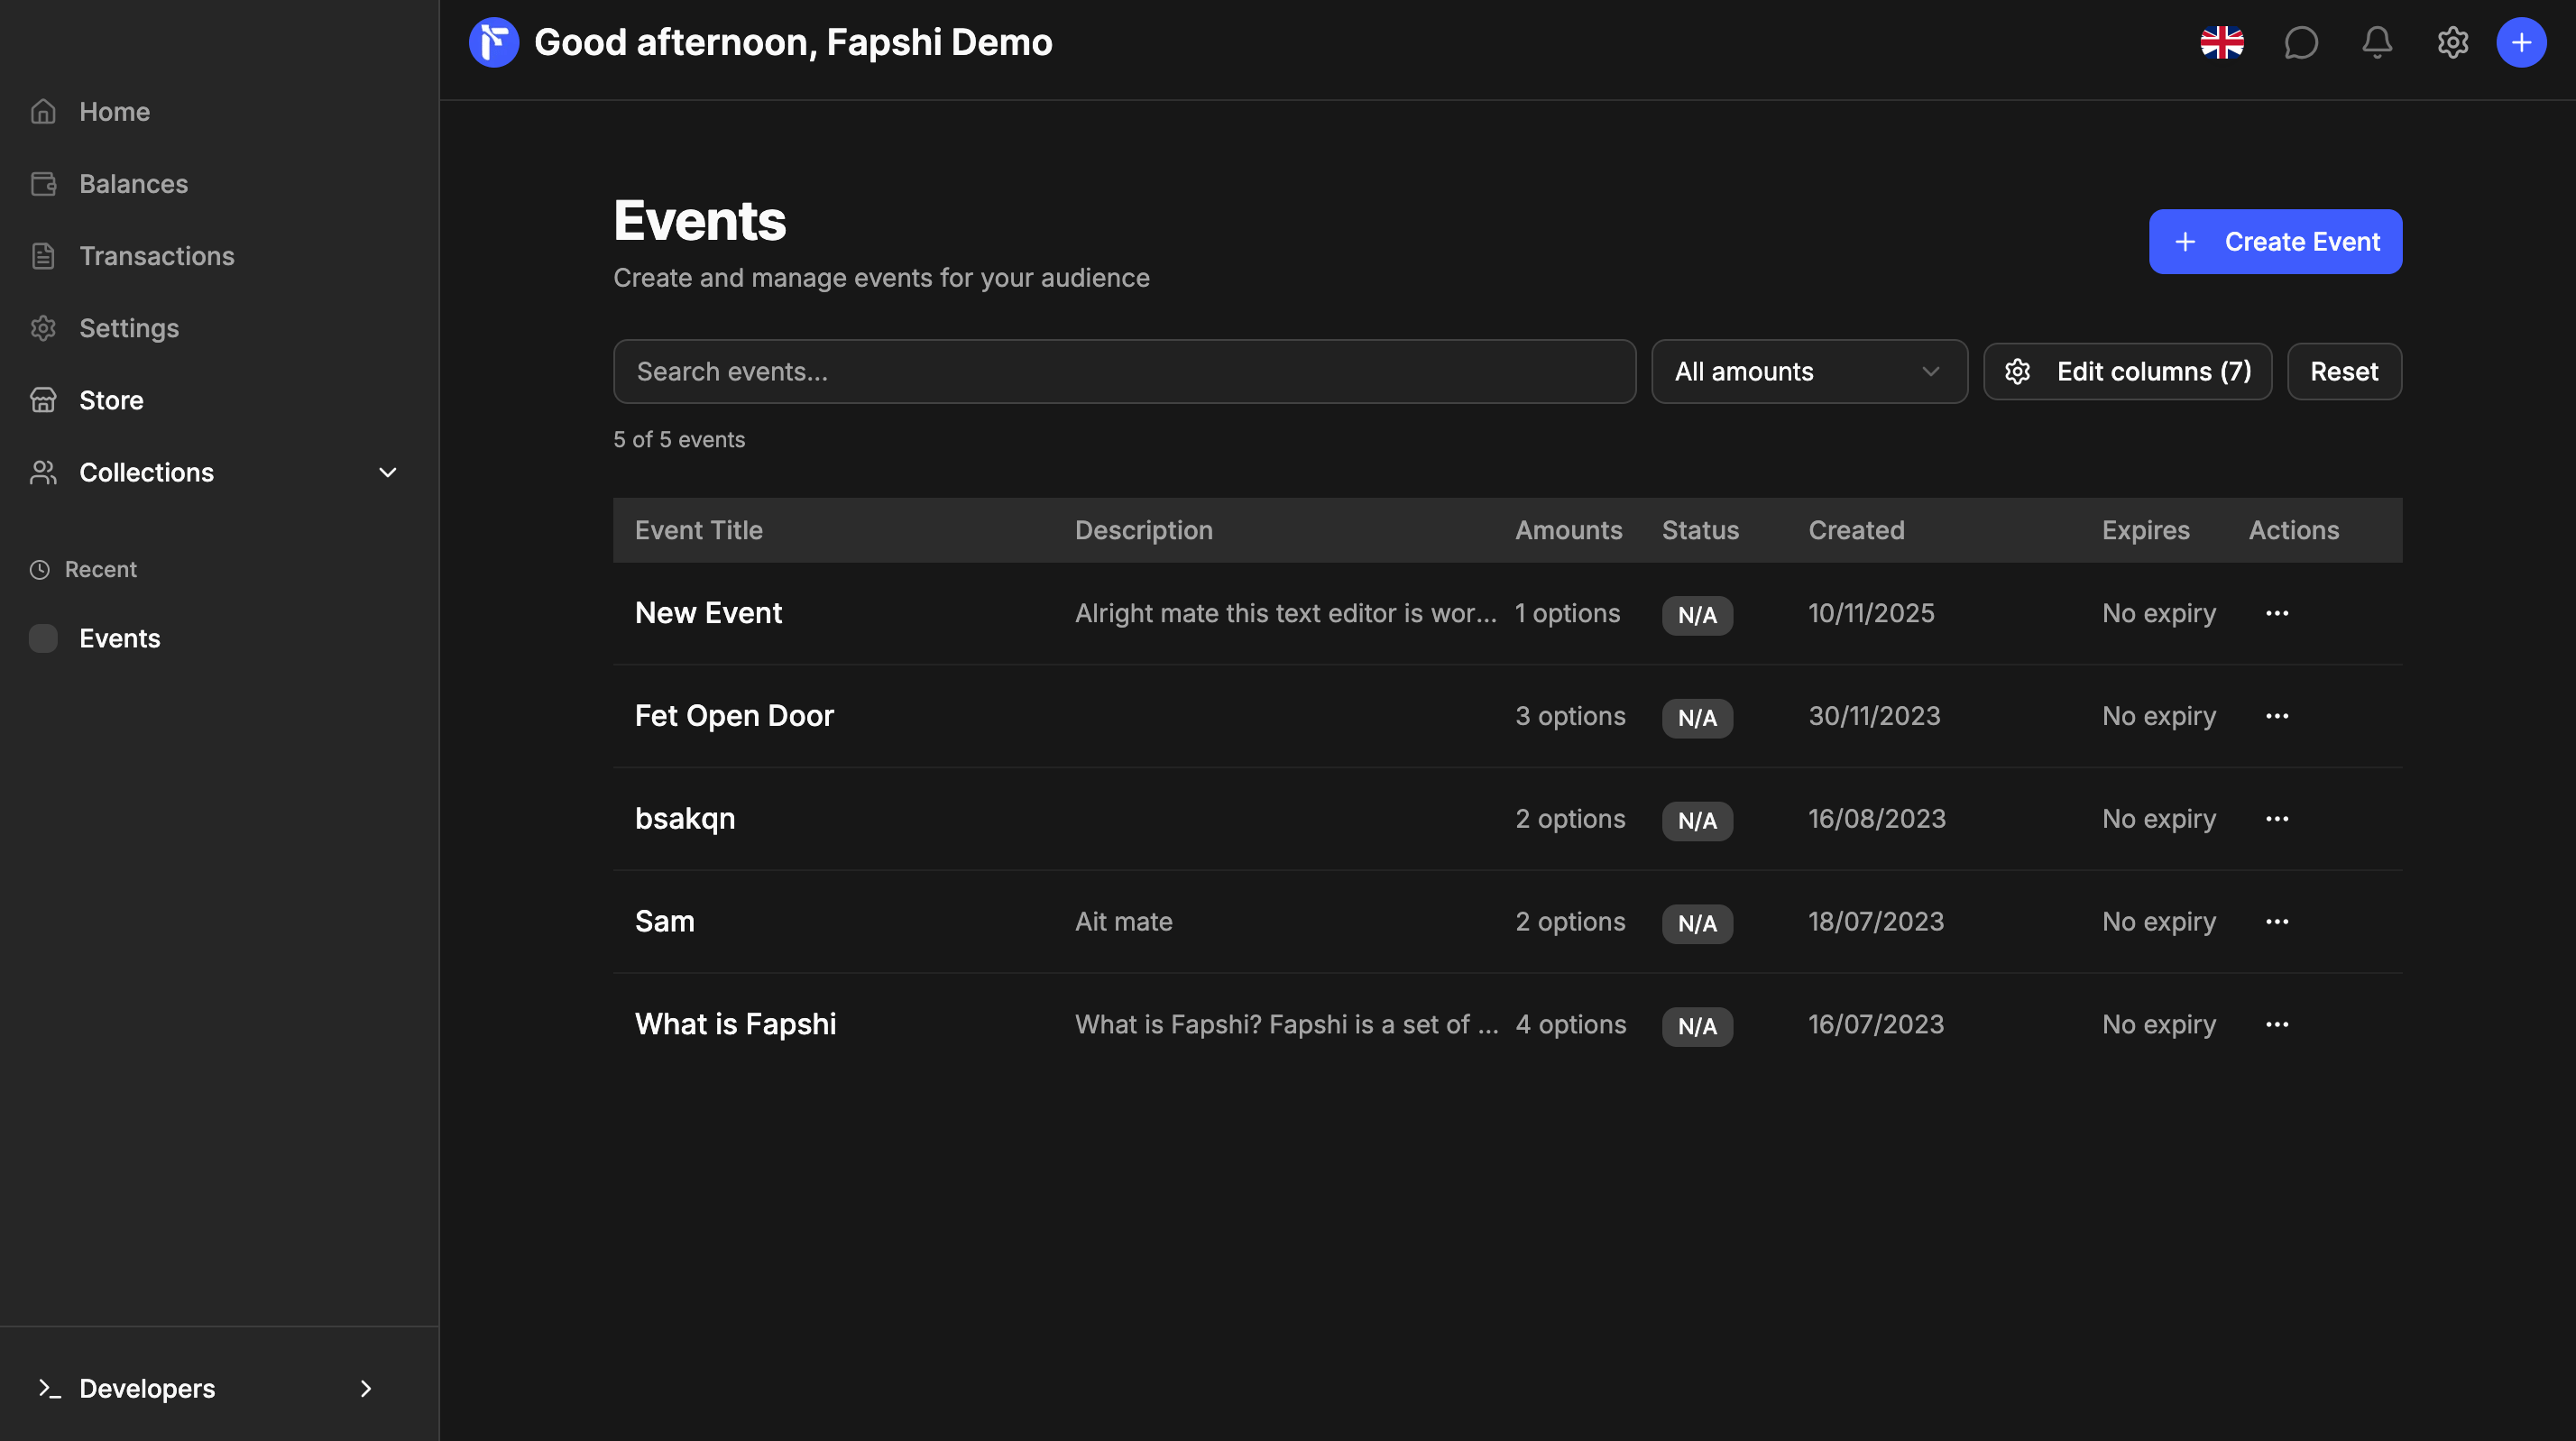The width and height of the screenshot is (2576, 1441).
Task: Expand the Developers chevron arrow
Action: [366, 1388]
